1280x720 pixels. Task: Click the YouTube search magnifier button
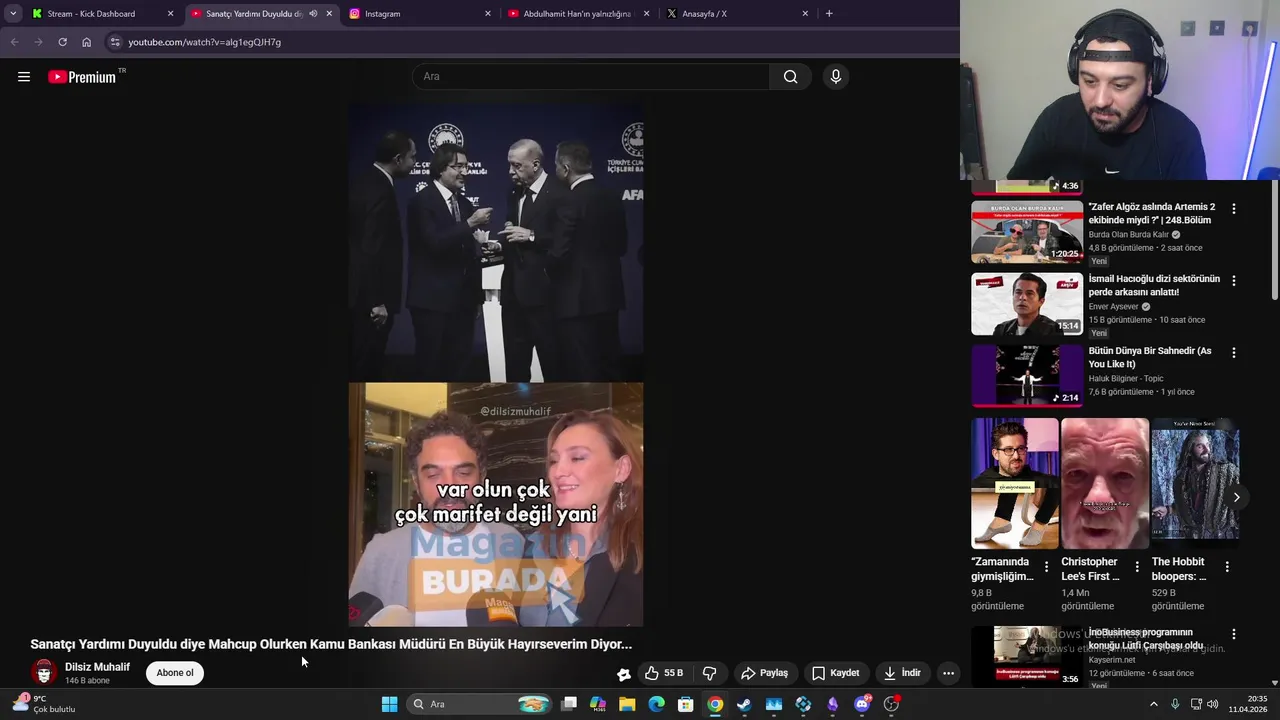tap(790, 77)
